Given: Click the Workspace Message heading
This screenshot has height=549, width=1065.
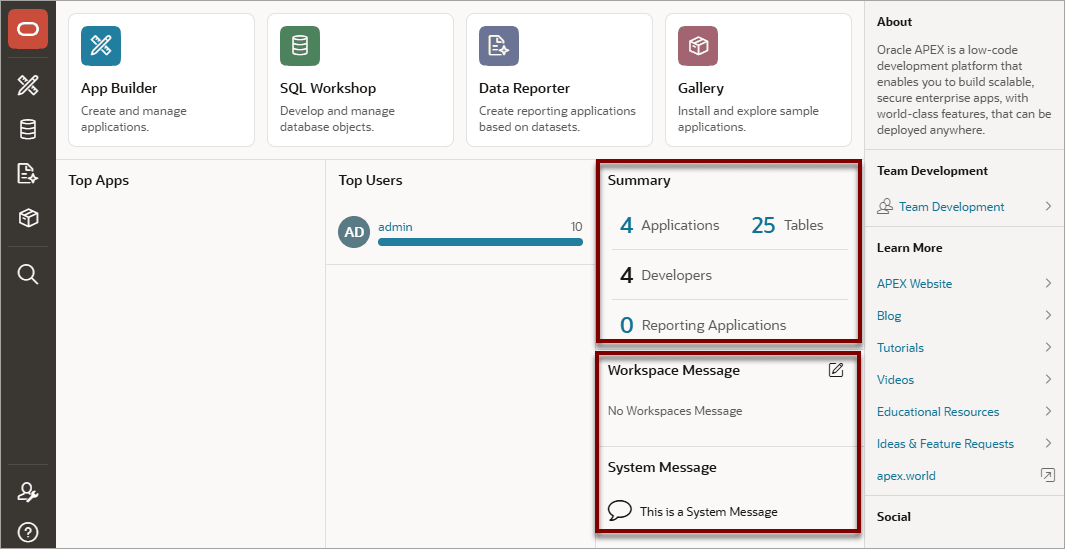Looking at the screenshot, I should [674, 370].
